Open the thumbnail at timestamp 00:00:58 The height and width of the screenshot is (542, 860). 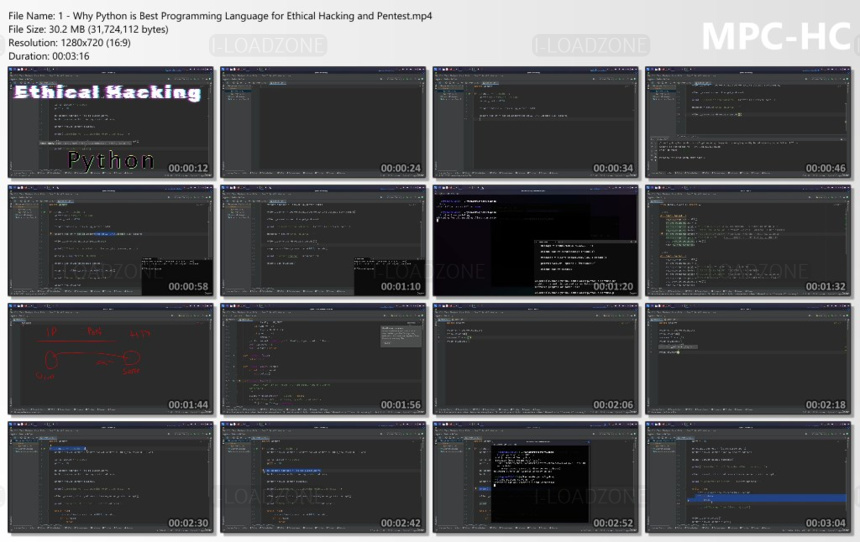point(110,241)
